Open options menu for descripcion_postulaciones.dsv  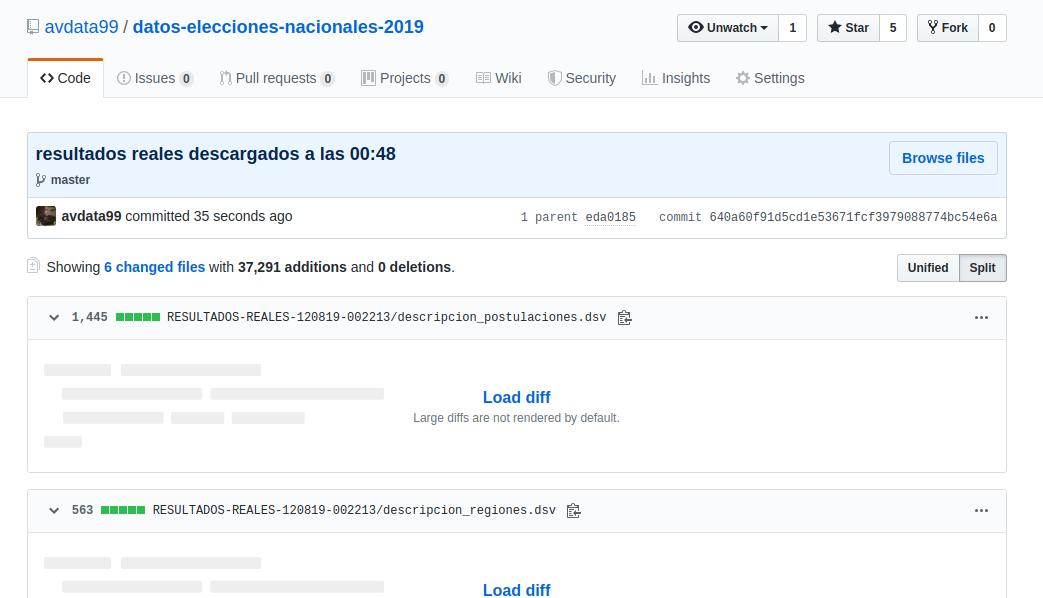(981, 318)
